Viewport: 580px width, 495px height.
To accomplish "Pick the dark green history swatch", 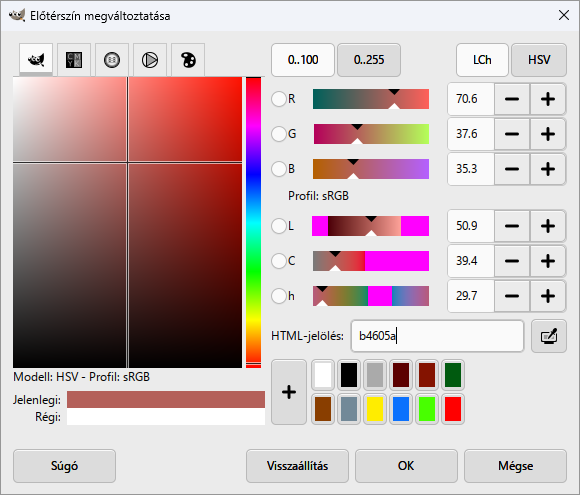I will (453, 375).
